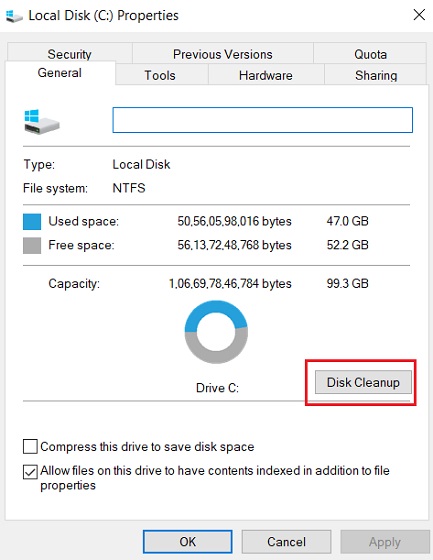Select the General tab
Image resolution: width=433 pixels, height=560 pixels.
point(60,73)
